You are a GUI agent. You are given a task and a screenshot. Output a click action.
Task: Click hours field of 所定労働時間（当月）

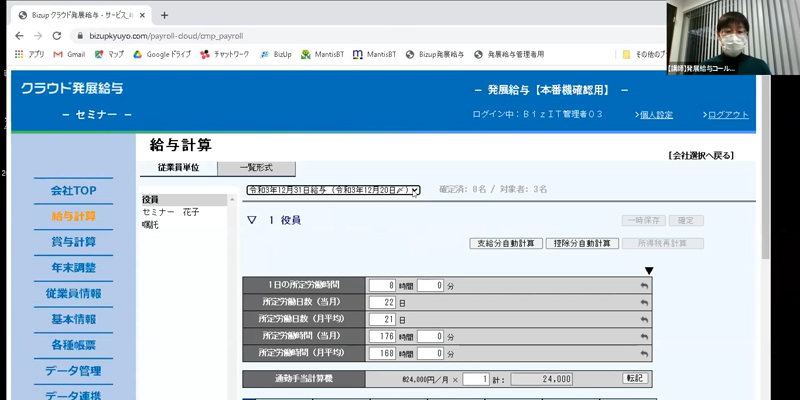(x=383, y=337)
